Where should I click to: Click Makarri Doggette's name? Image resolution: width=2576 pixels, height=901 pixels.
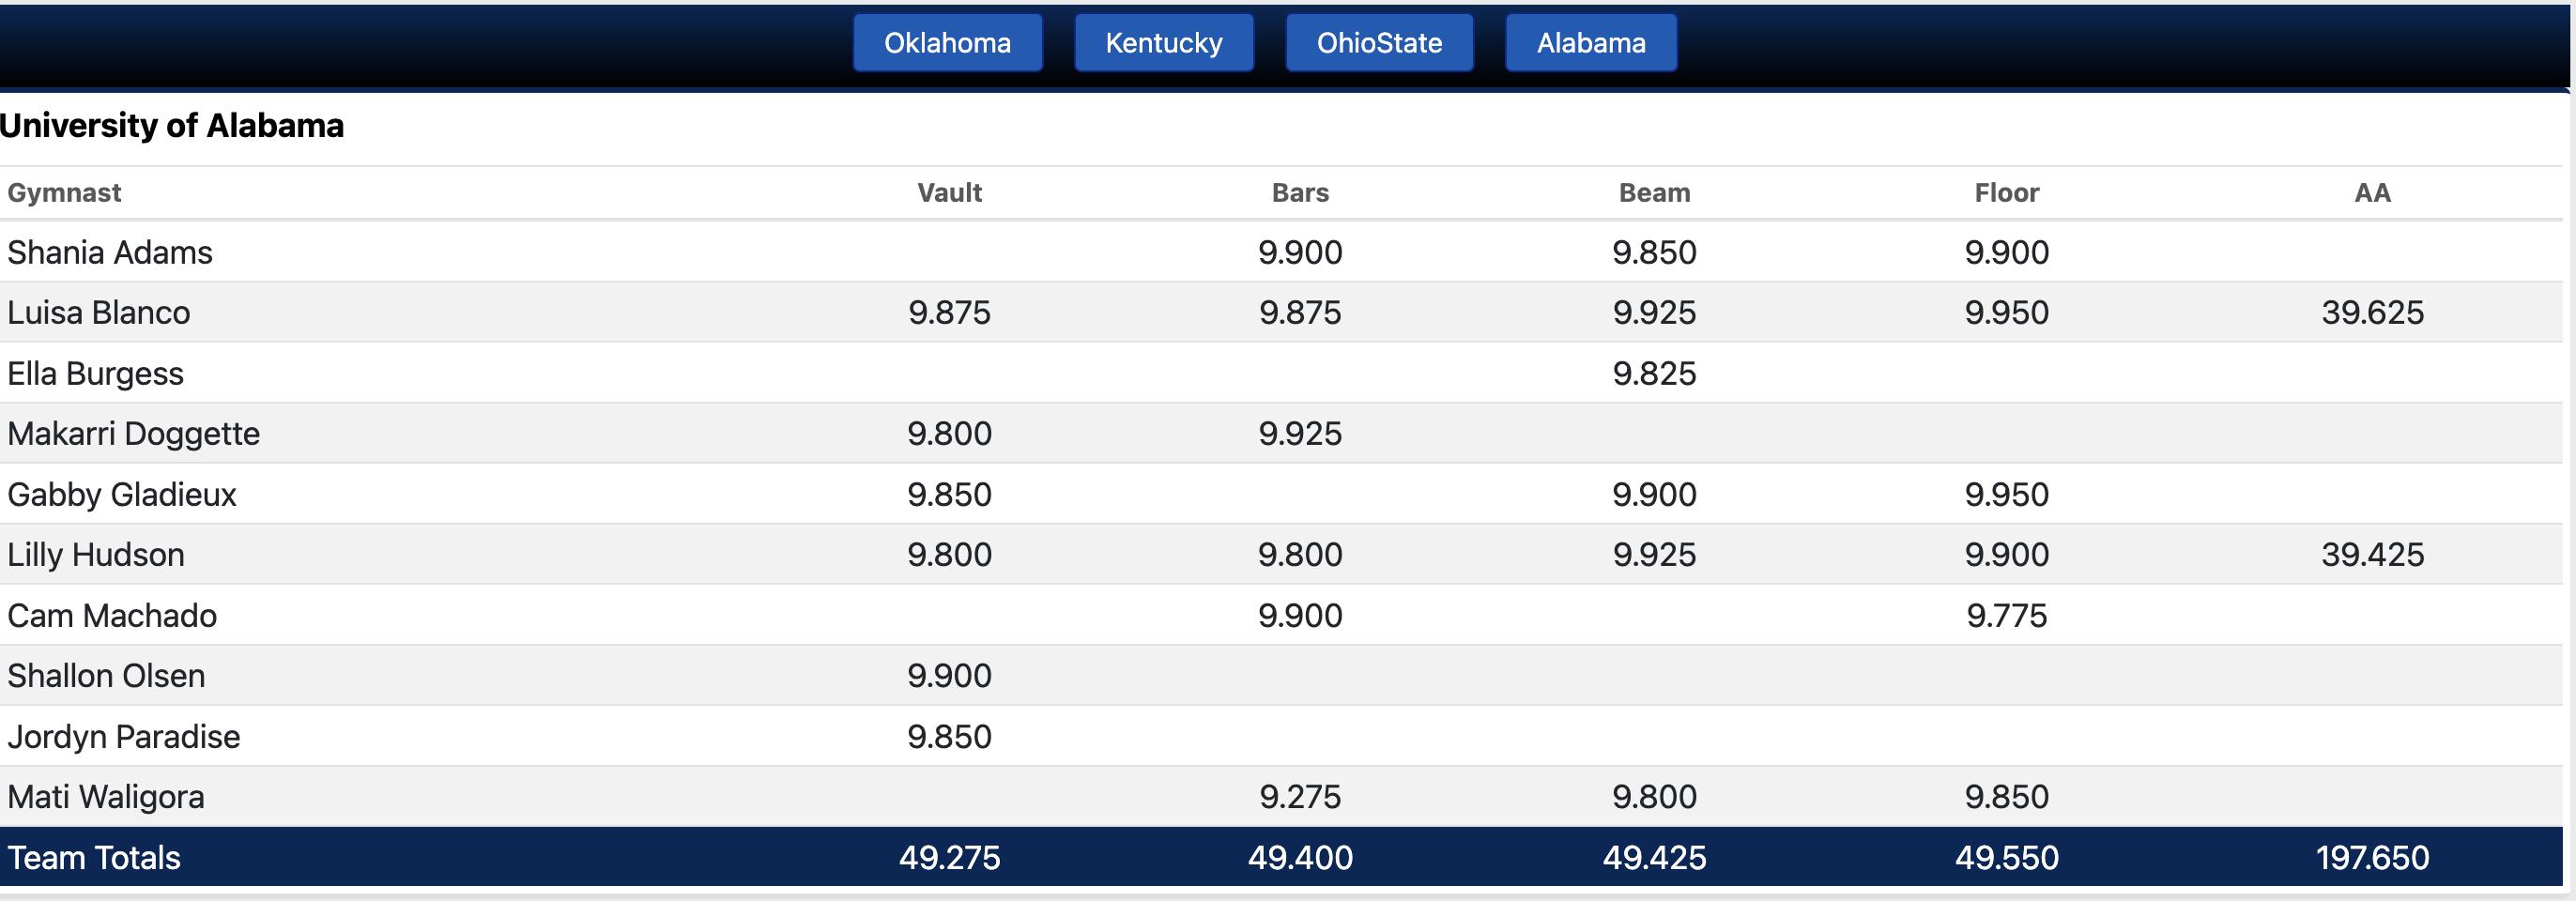pyautogui.click(x=133, y=433)
